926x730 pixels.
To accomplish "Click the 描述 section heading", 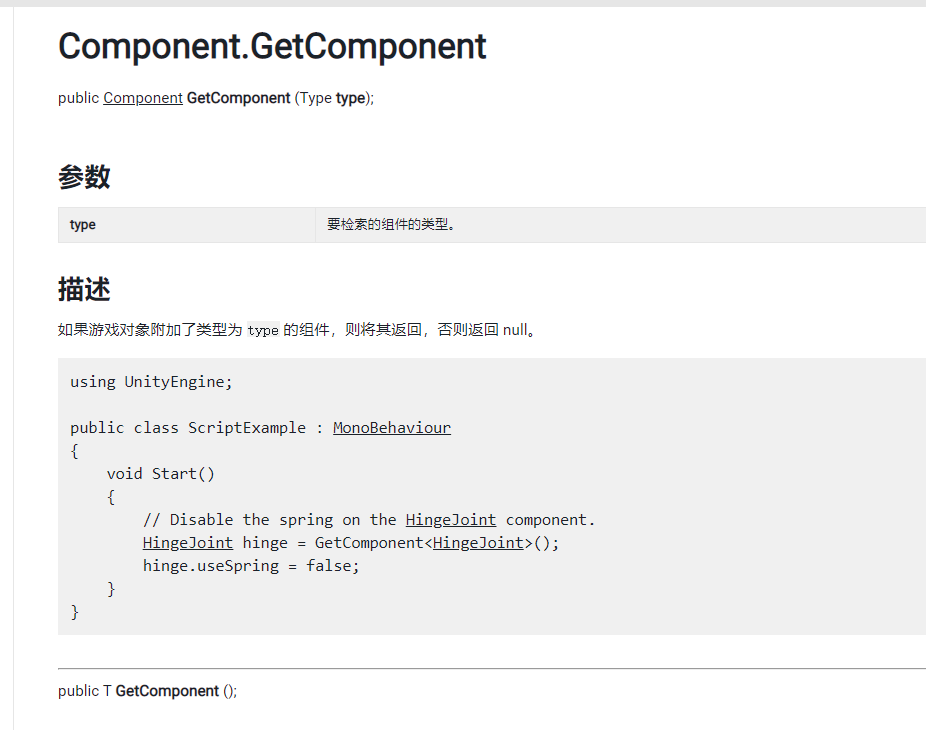I will tap(84, 290).
